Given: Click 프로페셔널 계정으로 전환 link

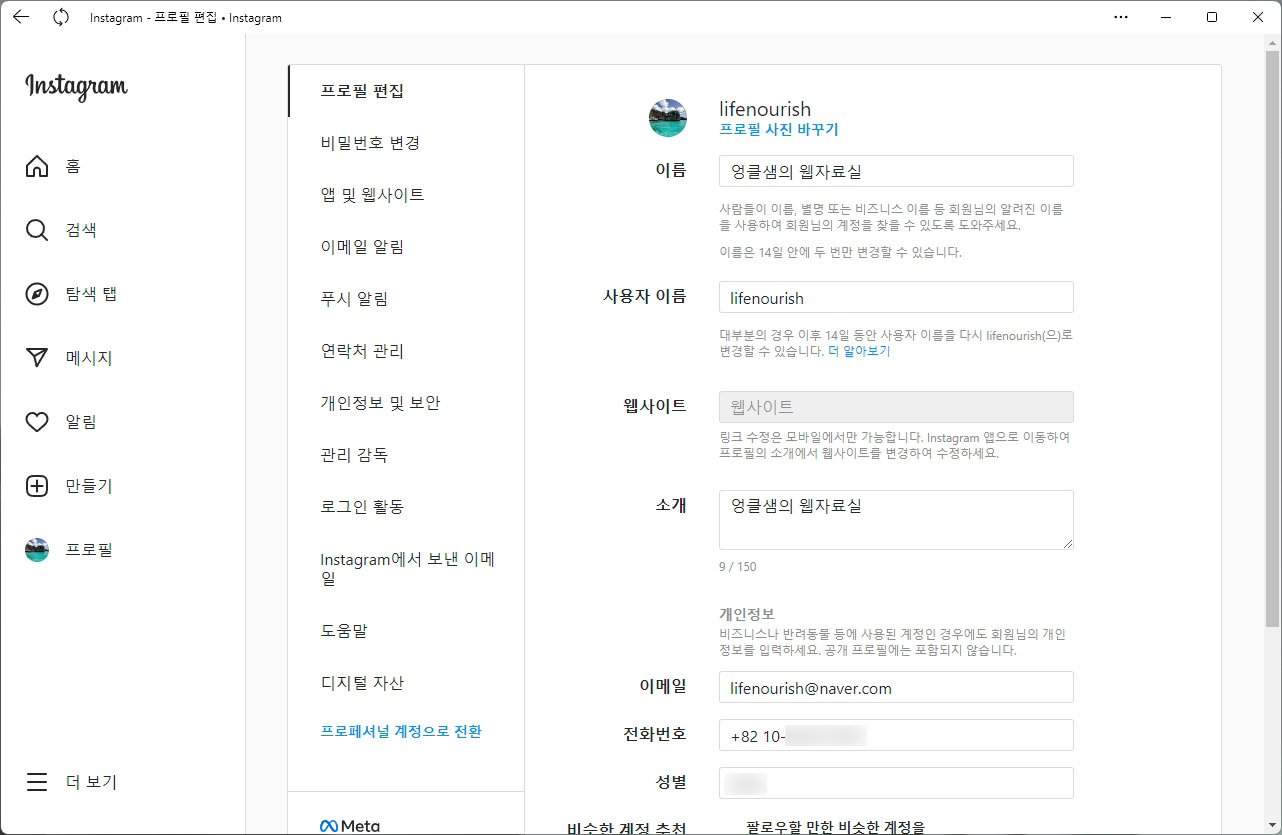Looking at the screenshot, I should coord(401,732).
